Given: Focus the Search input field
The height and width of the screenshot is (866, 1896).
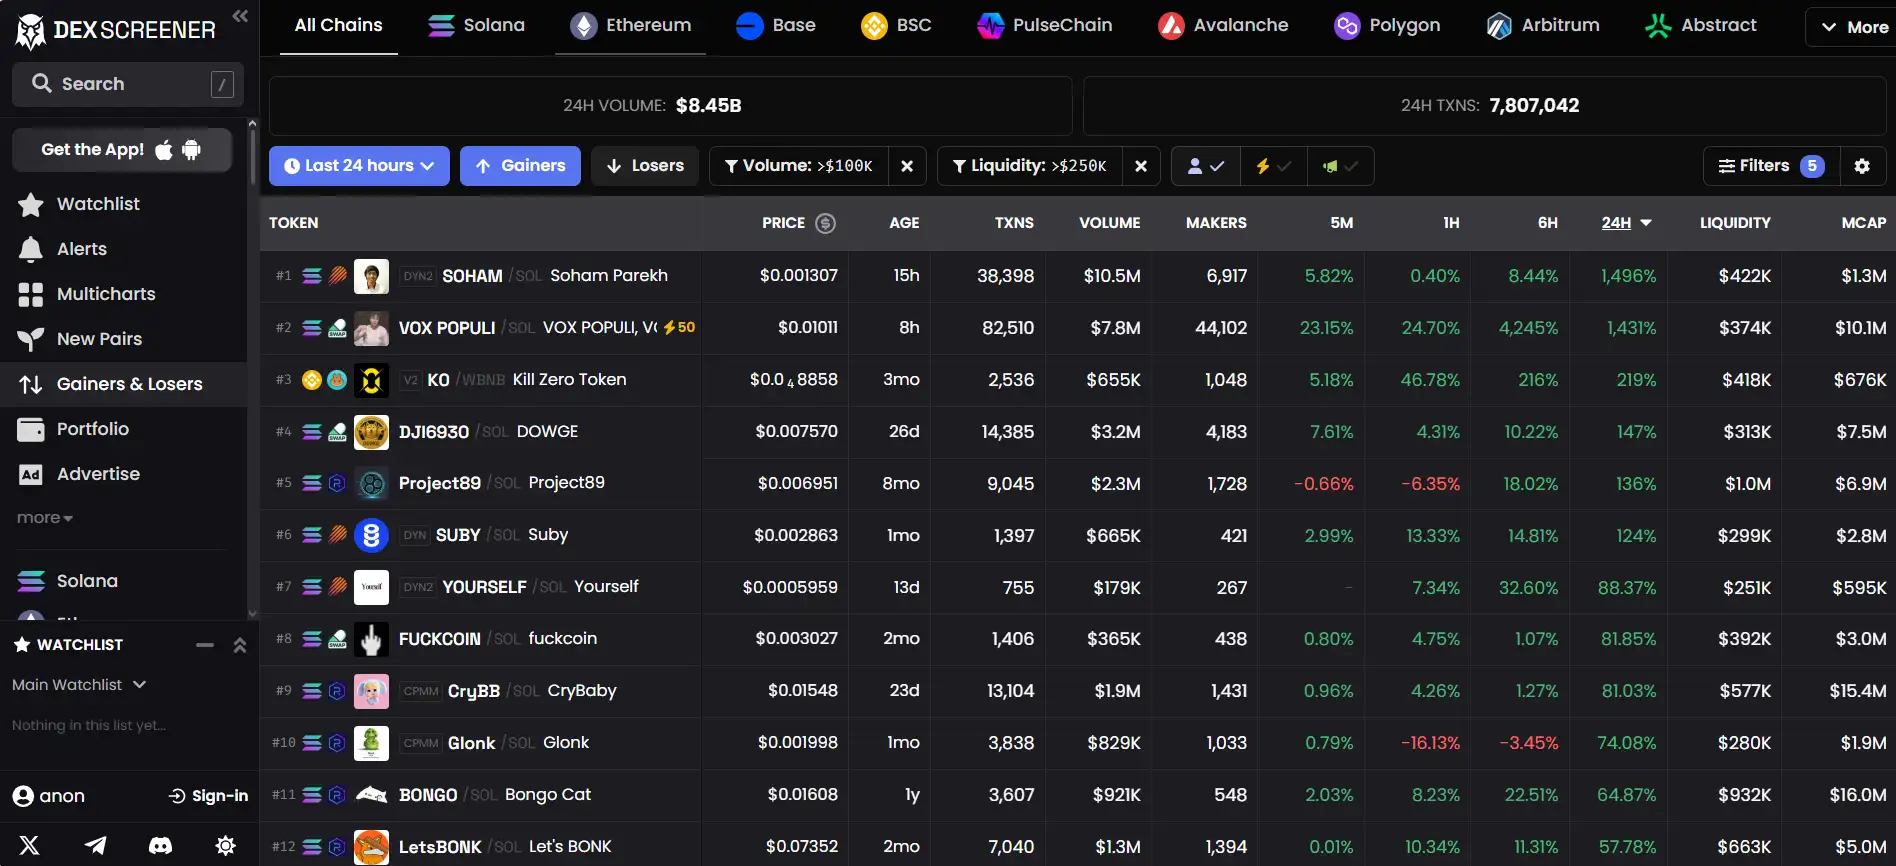Looking at the screenshot, I should pos(128,84).
